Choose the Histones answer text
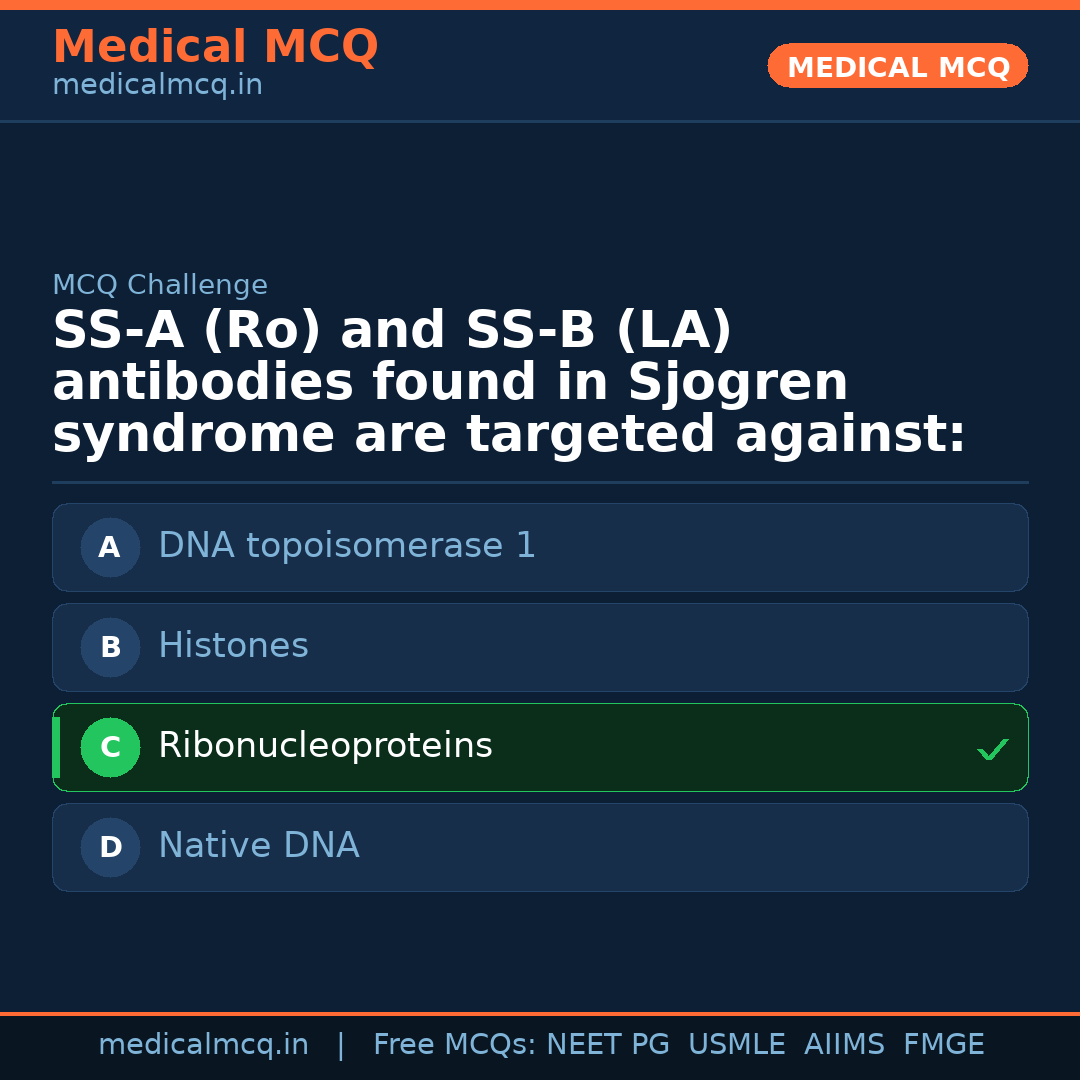The width and height of the screenshot is (1080, 1080). point(233,646)
